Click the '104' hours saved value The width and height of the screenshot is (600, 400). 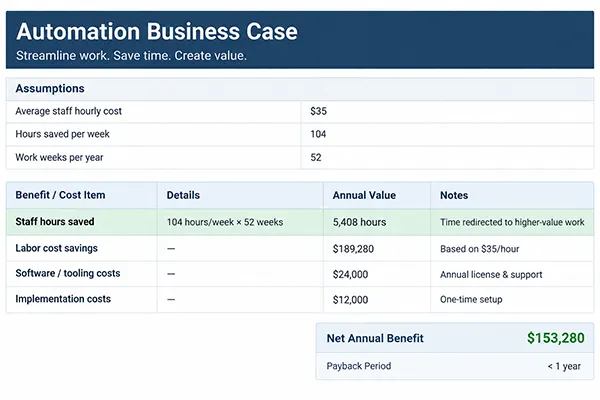click(x=318, y=134)
